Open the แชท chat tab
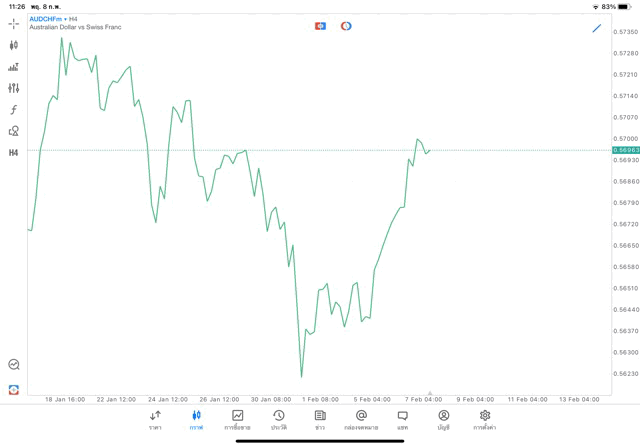Viewport: 640px width, 447px height. point(402,420)
